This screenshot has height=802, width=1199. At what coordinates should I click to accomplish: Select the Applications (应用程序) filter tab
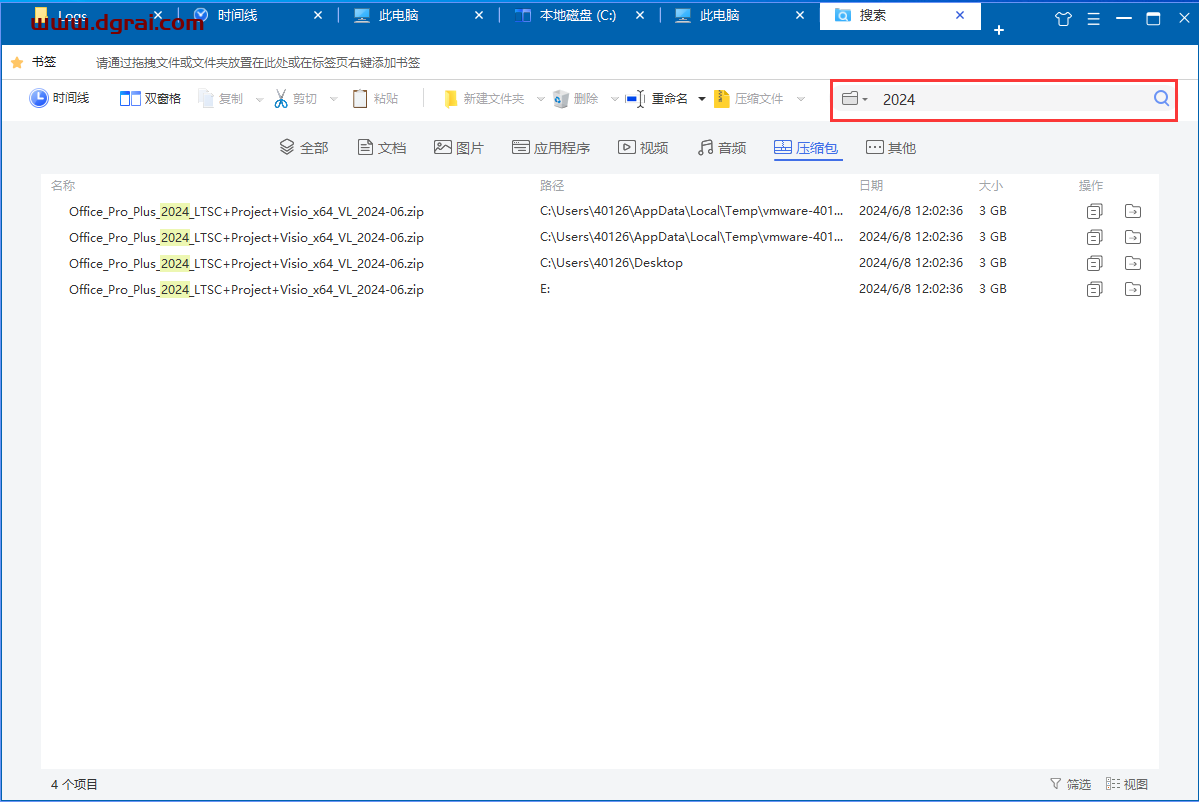[551, 148]
